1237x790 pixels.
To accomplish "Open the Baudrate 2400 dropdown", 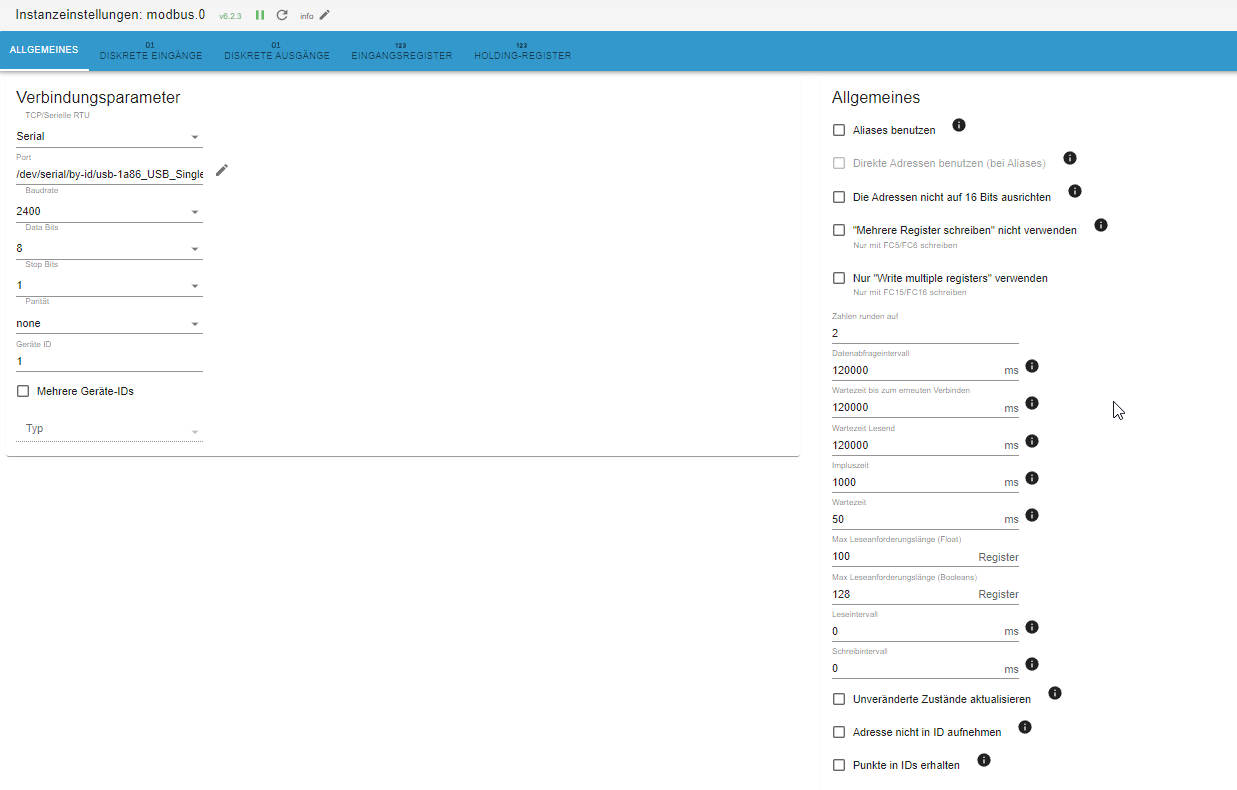I will 109,211.
